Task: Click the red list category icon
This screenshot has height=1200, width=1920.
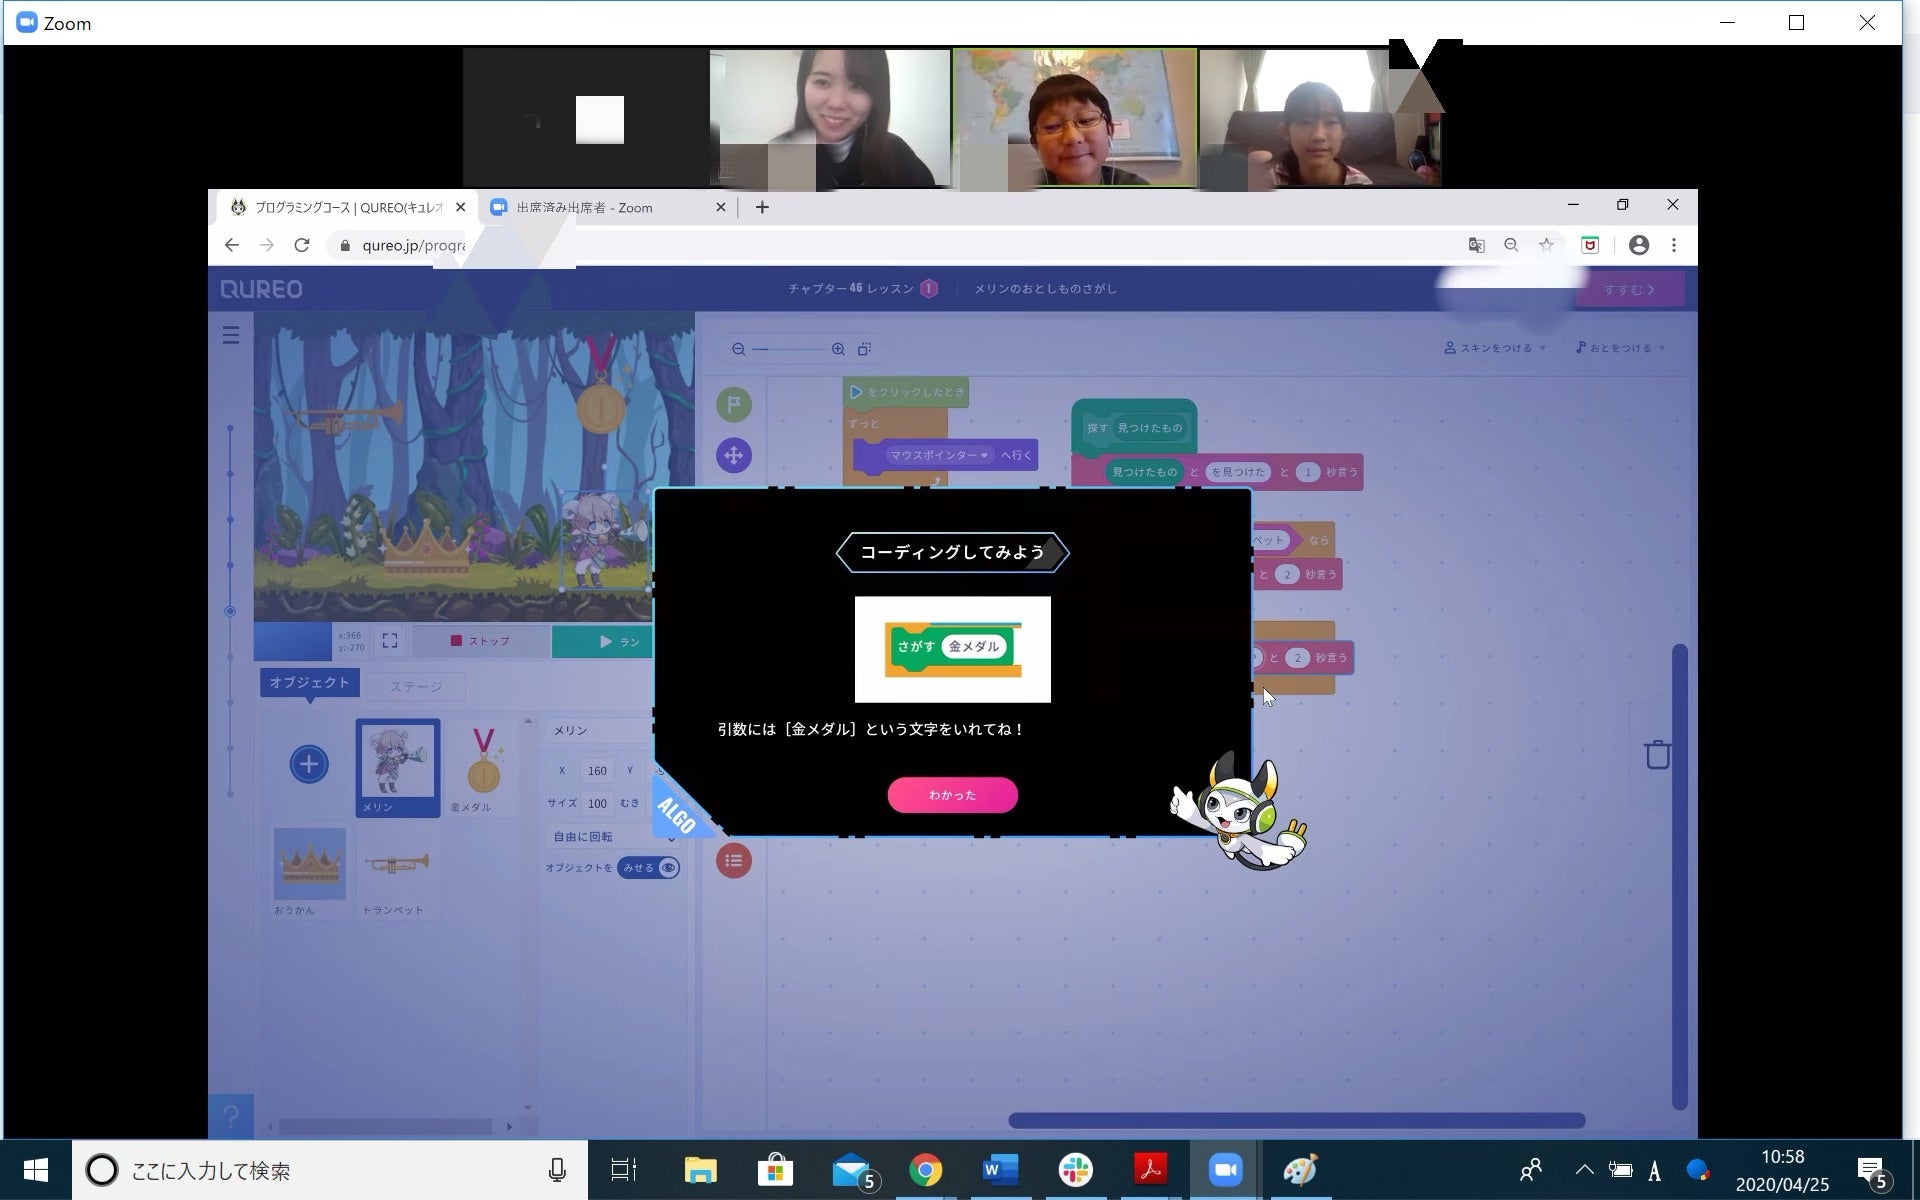Action: click(x=734, y=860)
